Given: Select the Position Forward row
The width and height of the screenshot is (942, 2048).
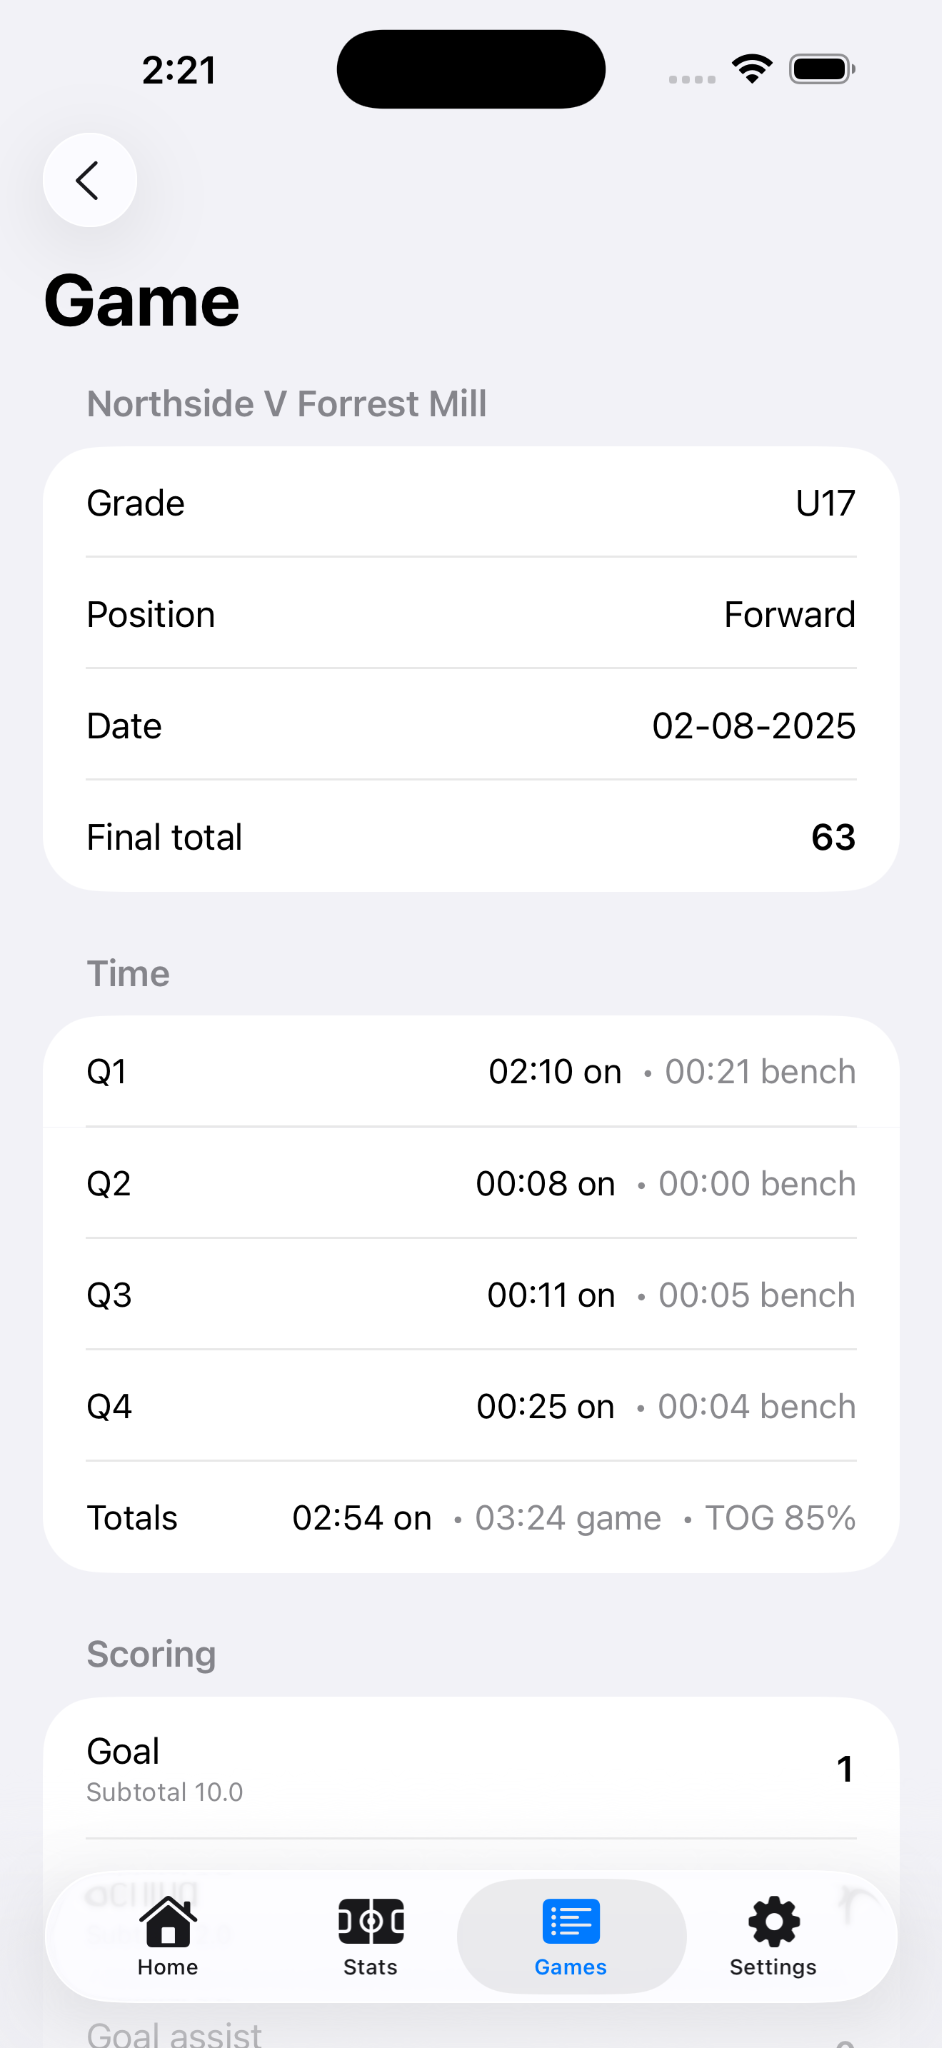Looking at the screenshot, I should [x=471, y=614].
